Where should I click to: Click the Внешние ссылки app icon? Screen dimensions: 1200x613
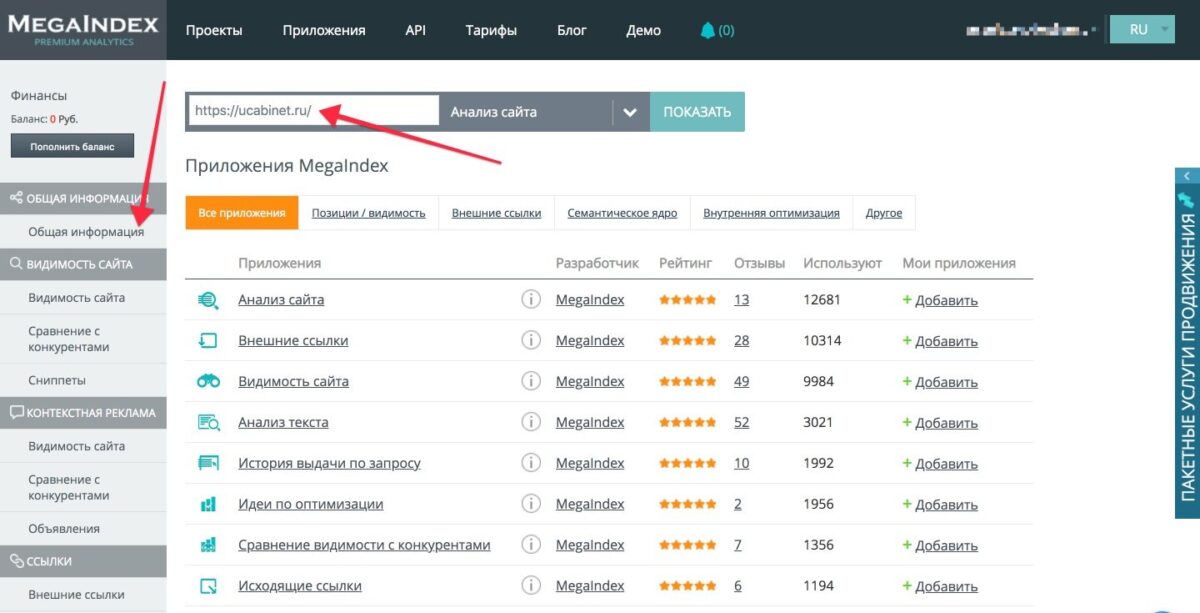pos(208,340)
